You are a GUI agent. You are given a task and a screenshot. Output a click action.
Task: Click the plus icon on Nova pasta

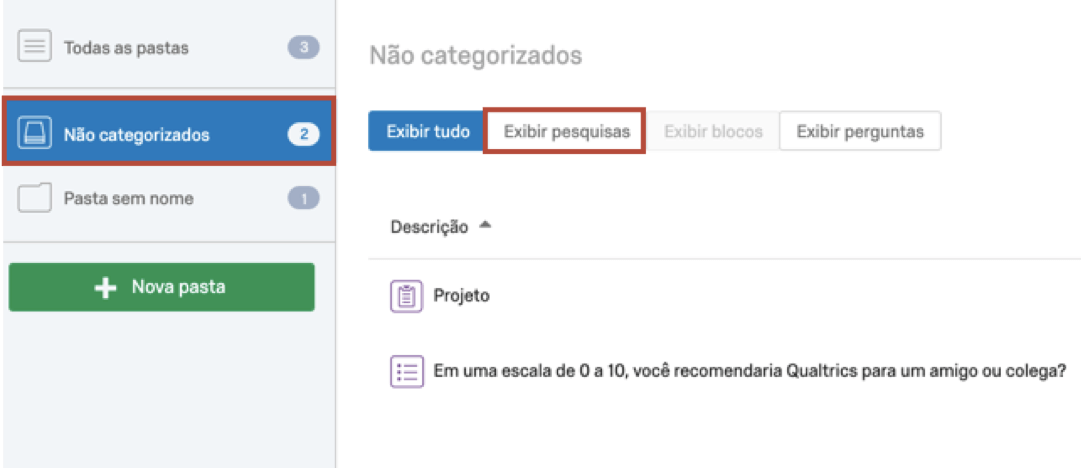click(105, 288)
